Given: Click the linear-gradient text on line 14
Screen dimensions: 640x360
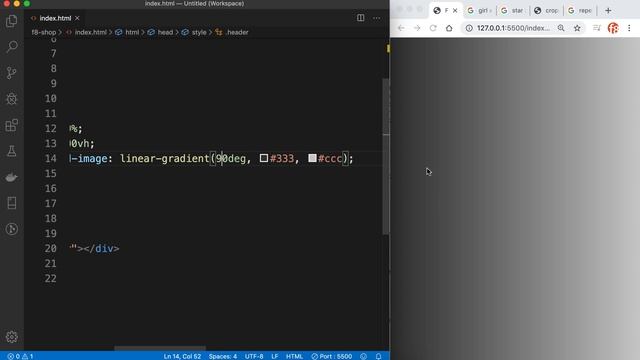Looking at the screenshot, I should click(164, 158).
